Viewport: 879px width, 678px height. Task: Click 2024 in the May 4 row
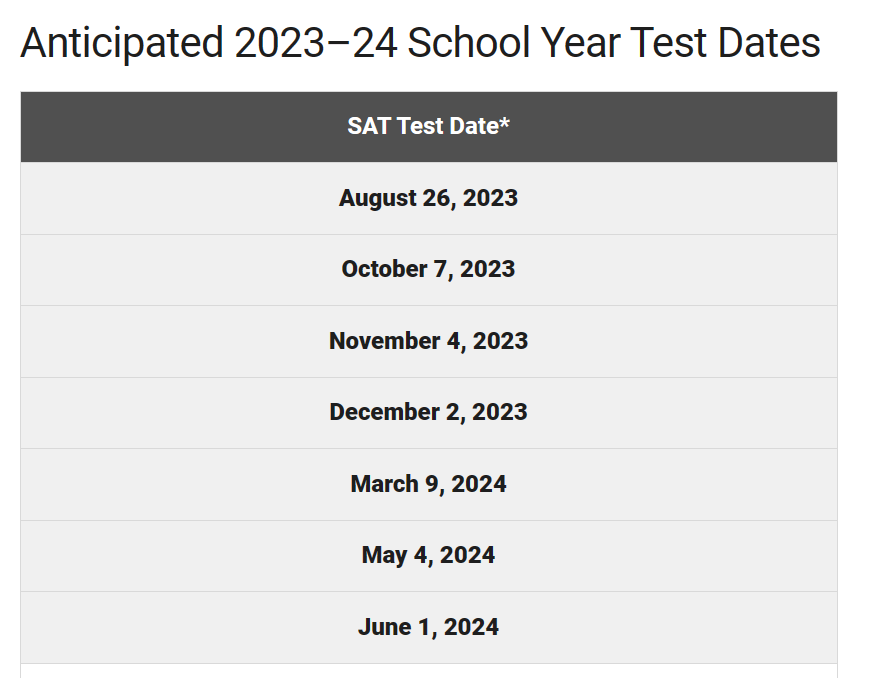(468, 555)
